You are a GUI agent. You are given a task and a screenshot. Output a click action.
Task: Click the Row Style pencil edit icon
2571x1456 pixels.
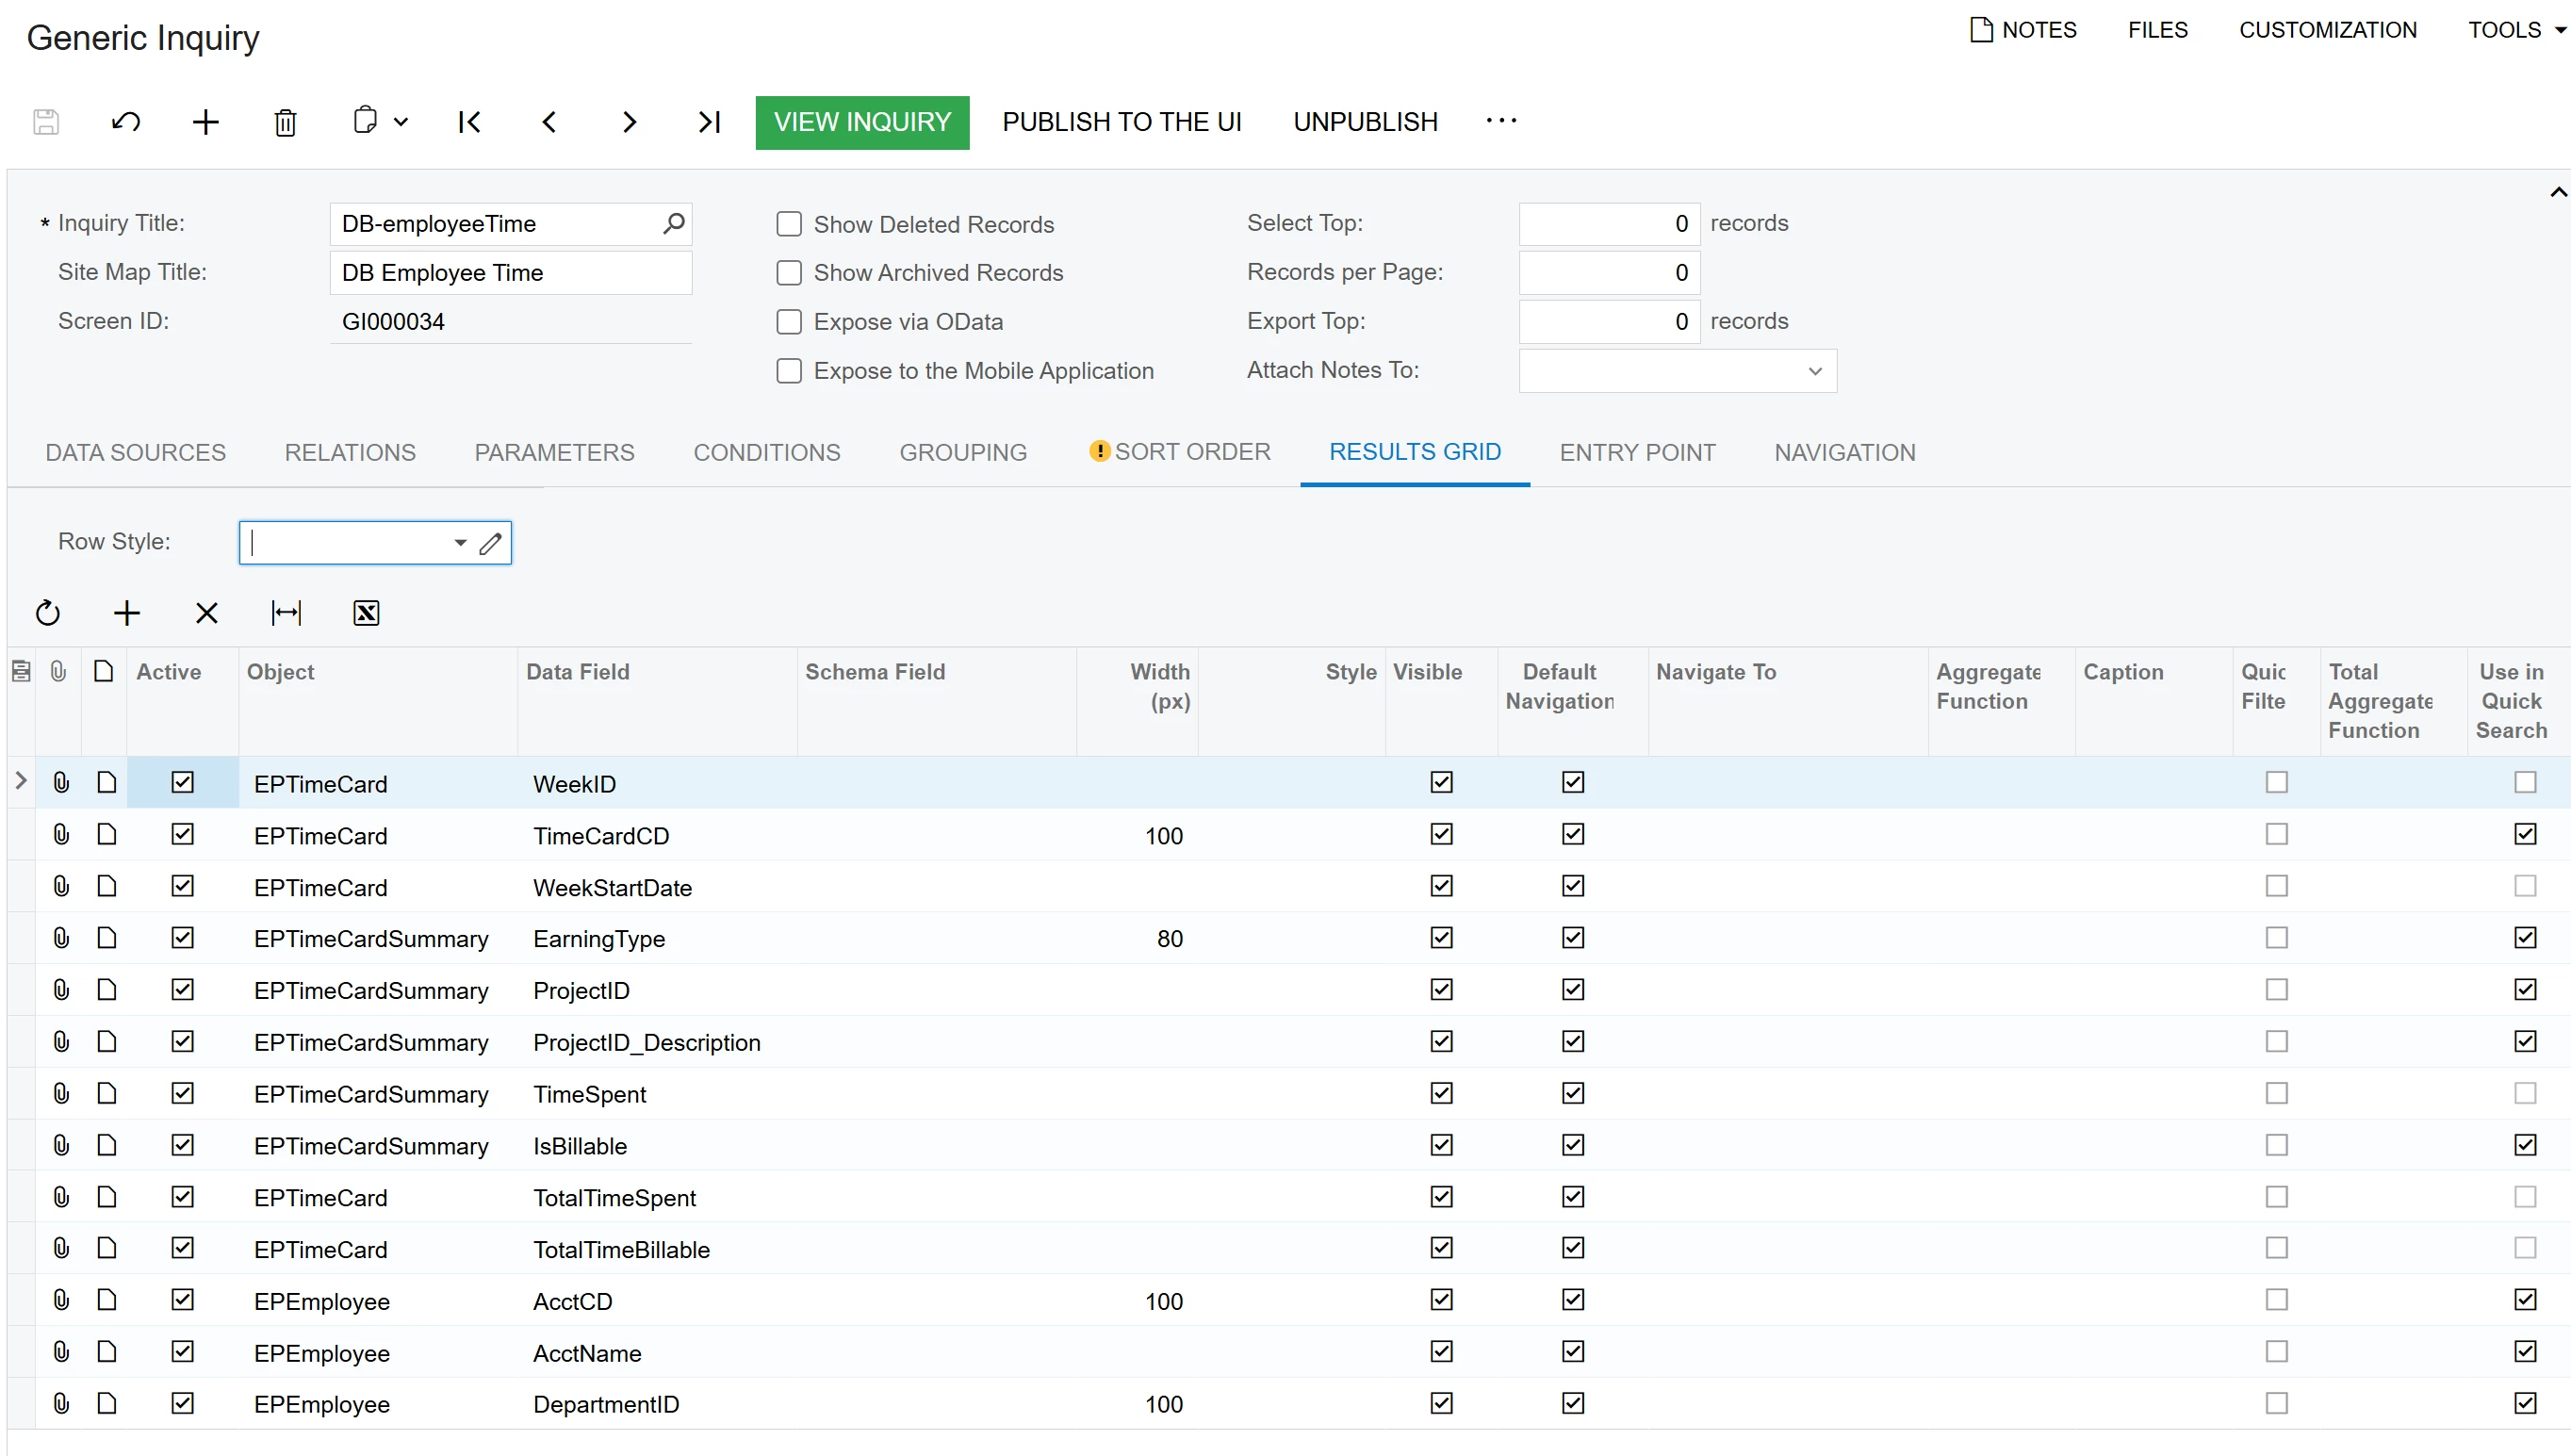click(x=490, y=543)
